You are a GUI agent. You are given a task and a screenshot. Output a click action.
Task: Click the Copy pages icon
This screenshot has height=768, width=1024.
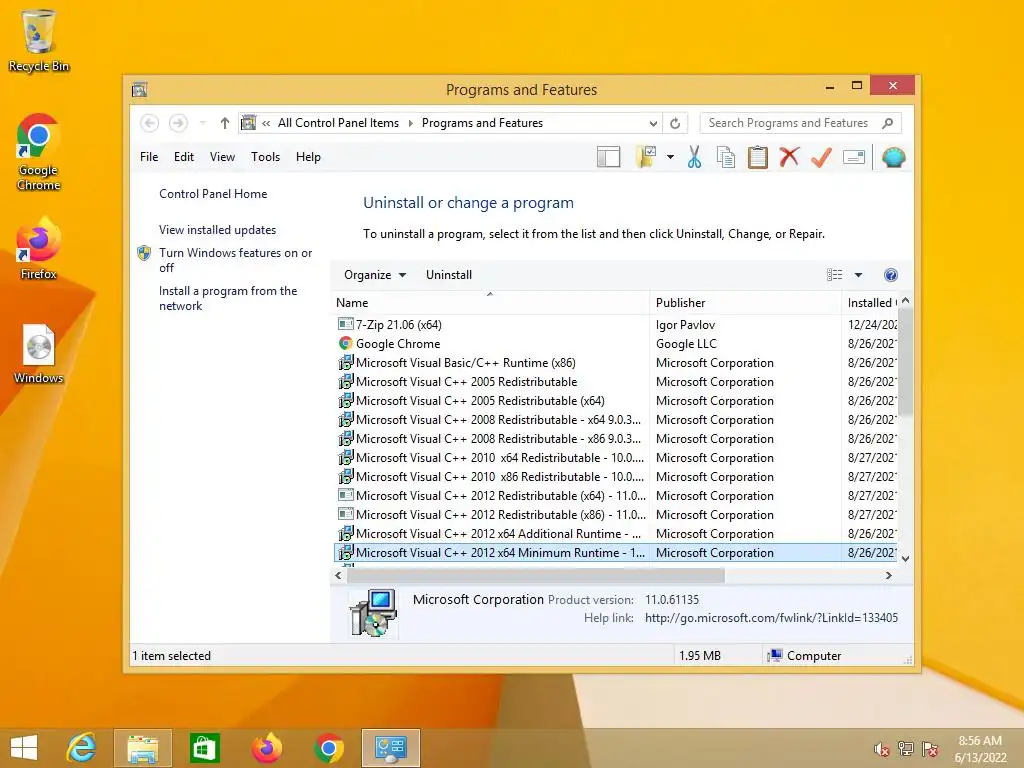coord(726,157)
